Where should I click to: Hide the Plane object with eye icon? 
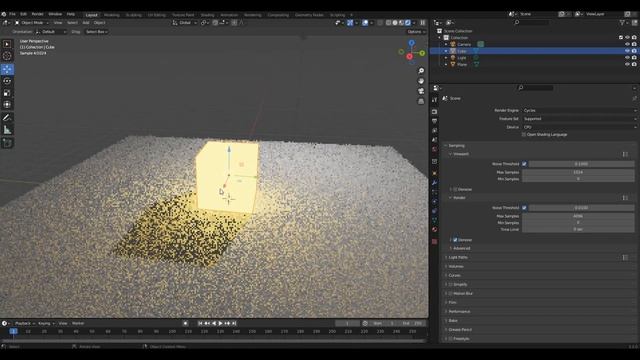pos(627,64)
